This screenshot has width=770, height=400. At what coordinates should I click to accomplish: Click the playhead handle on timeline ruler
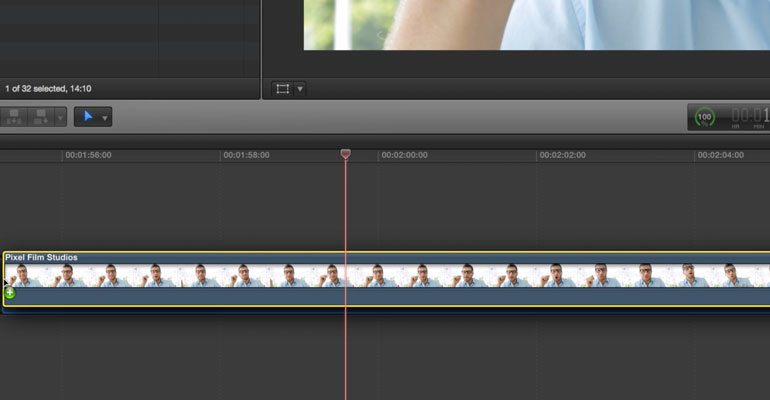click(x=345, y=154)
